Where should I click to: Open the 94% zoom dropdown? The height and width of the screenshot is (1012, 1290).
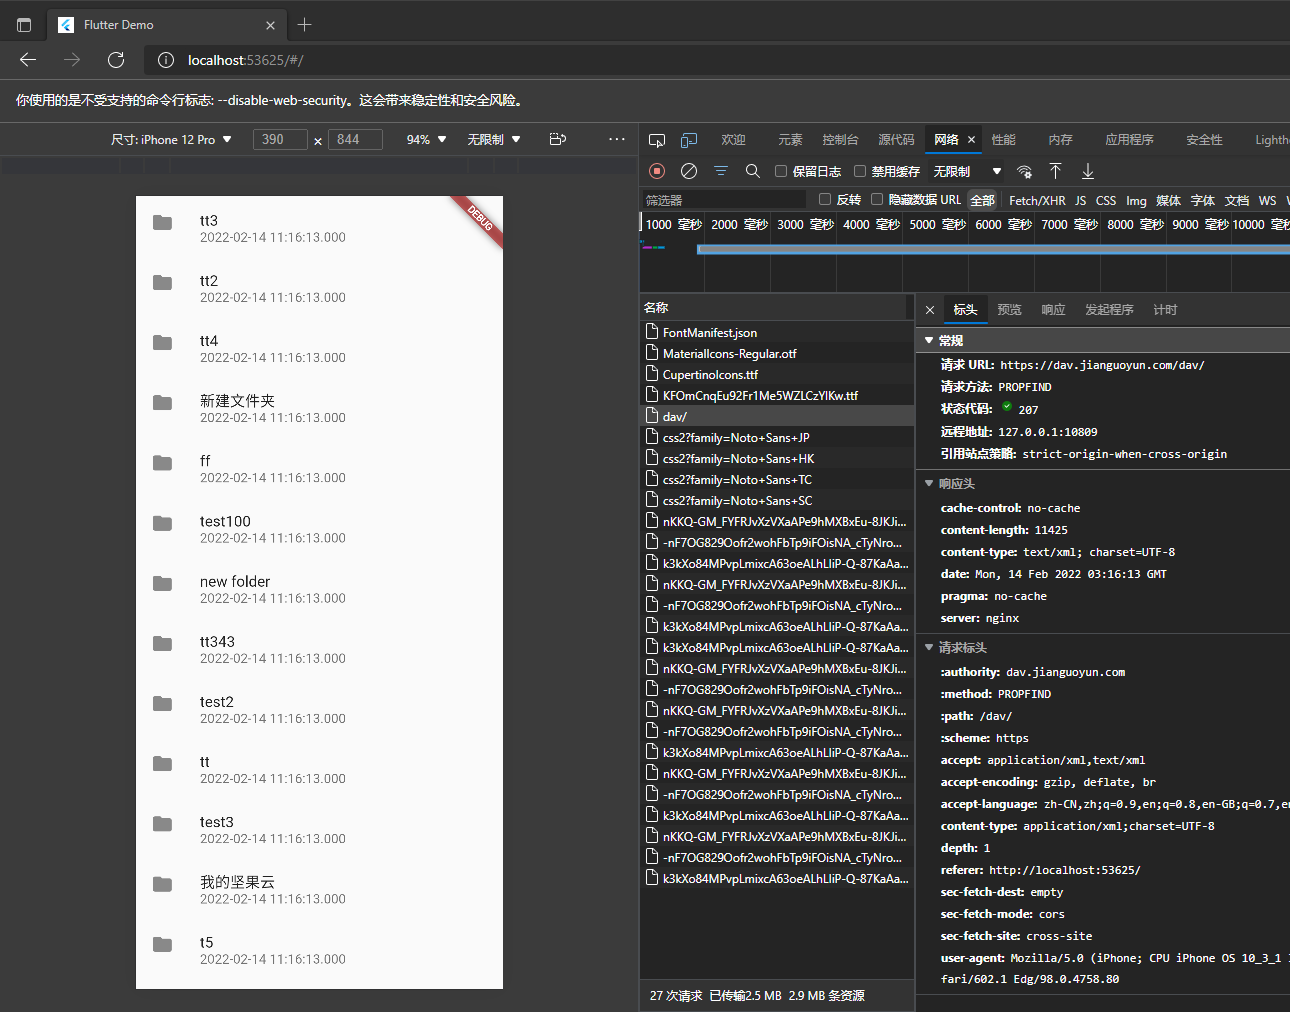(426, 140)
